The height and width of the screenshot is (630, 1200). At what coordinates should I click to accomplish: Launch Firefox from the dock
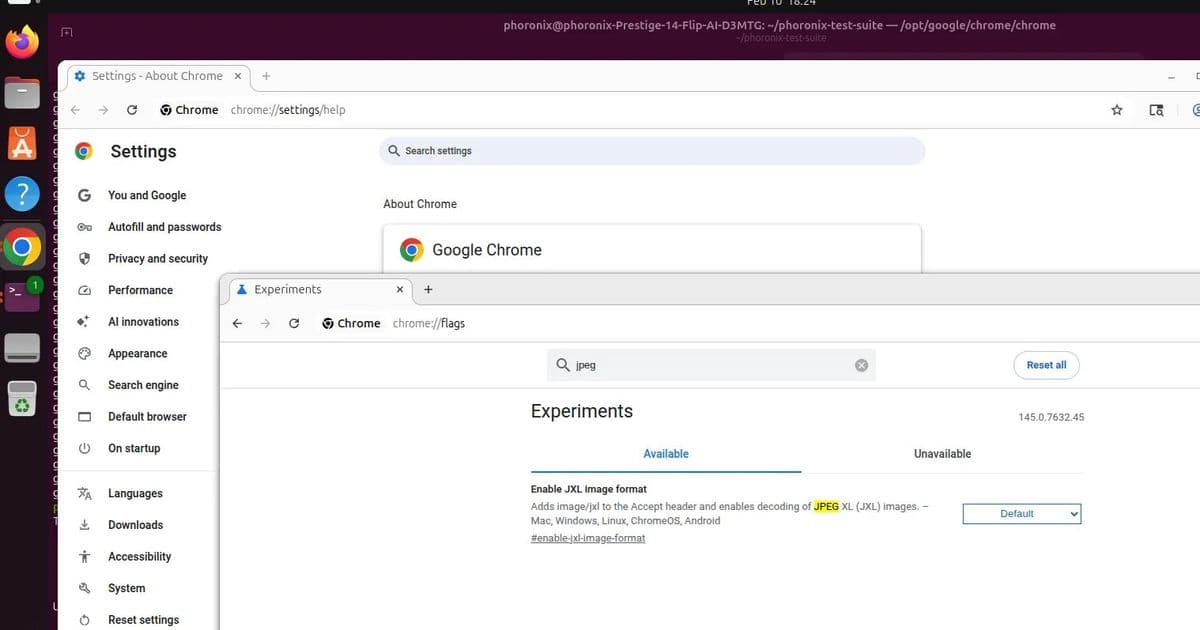(x=22, y=42)
